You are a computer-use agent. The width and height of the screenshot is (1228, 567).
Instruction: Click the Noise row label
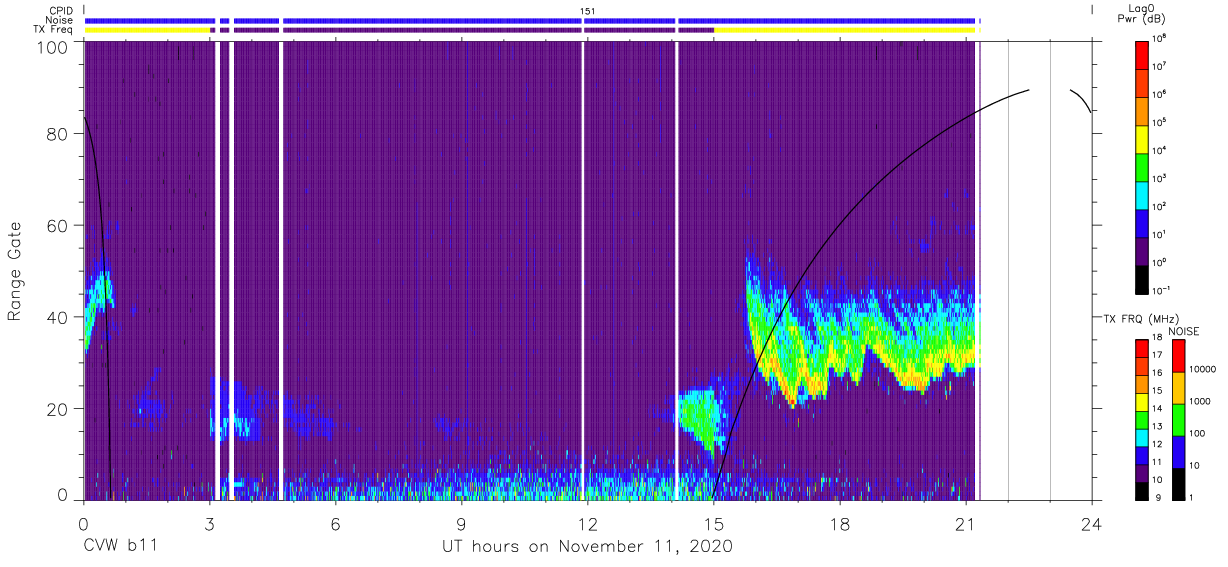click(x=60, y=20)
